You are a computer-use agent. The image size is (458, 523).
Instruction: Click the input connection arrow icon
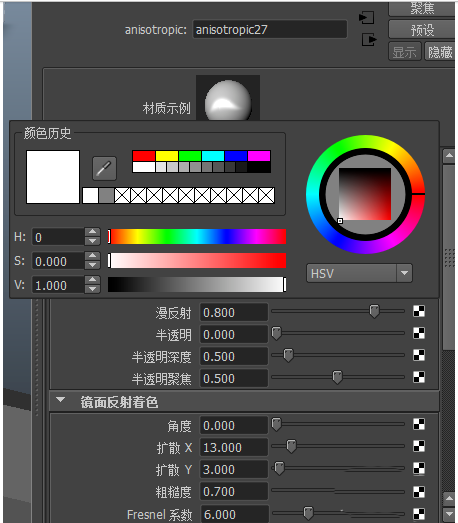point(367,17)
